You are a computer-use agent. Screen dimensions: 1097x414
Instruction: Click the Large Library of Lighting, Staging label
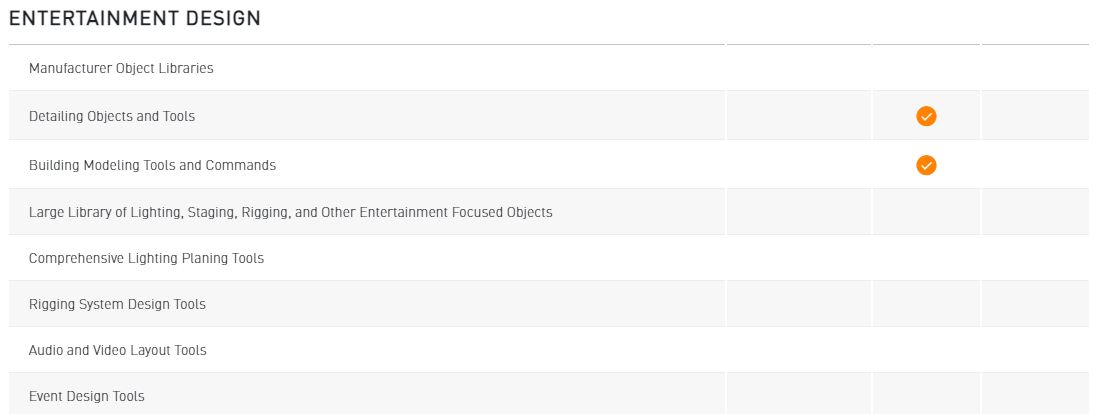coord(290,212)
